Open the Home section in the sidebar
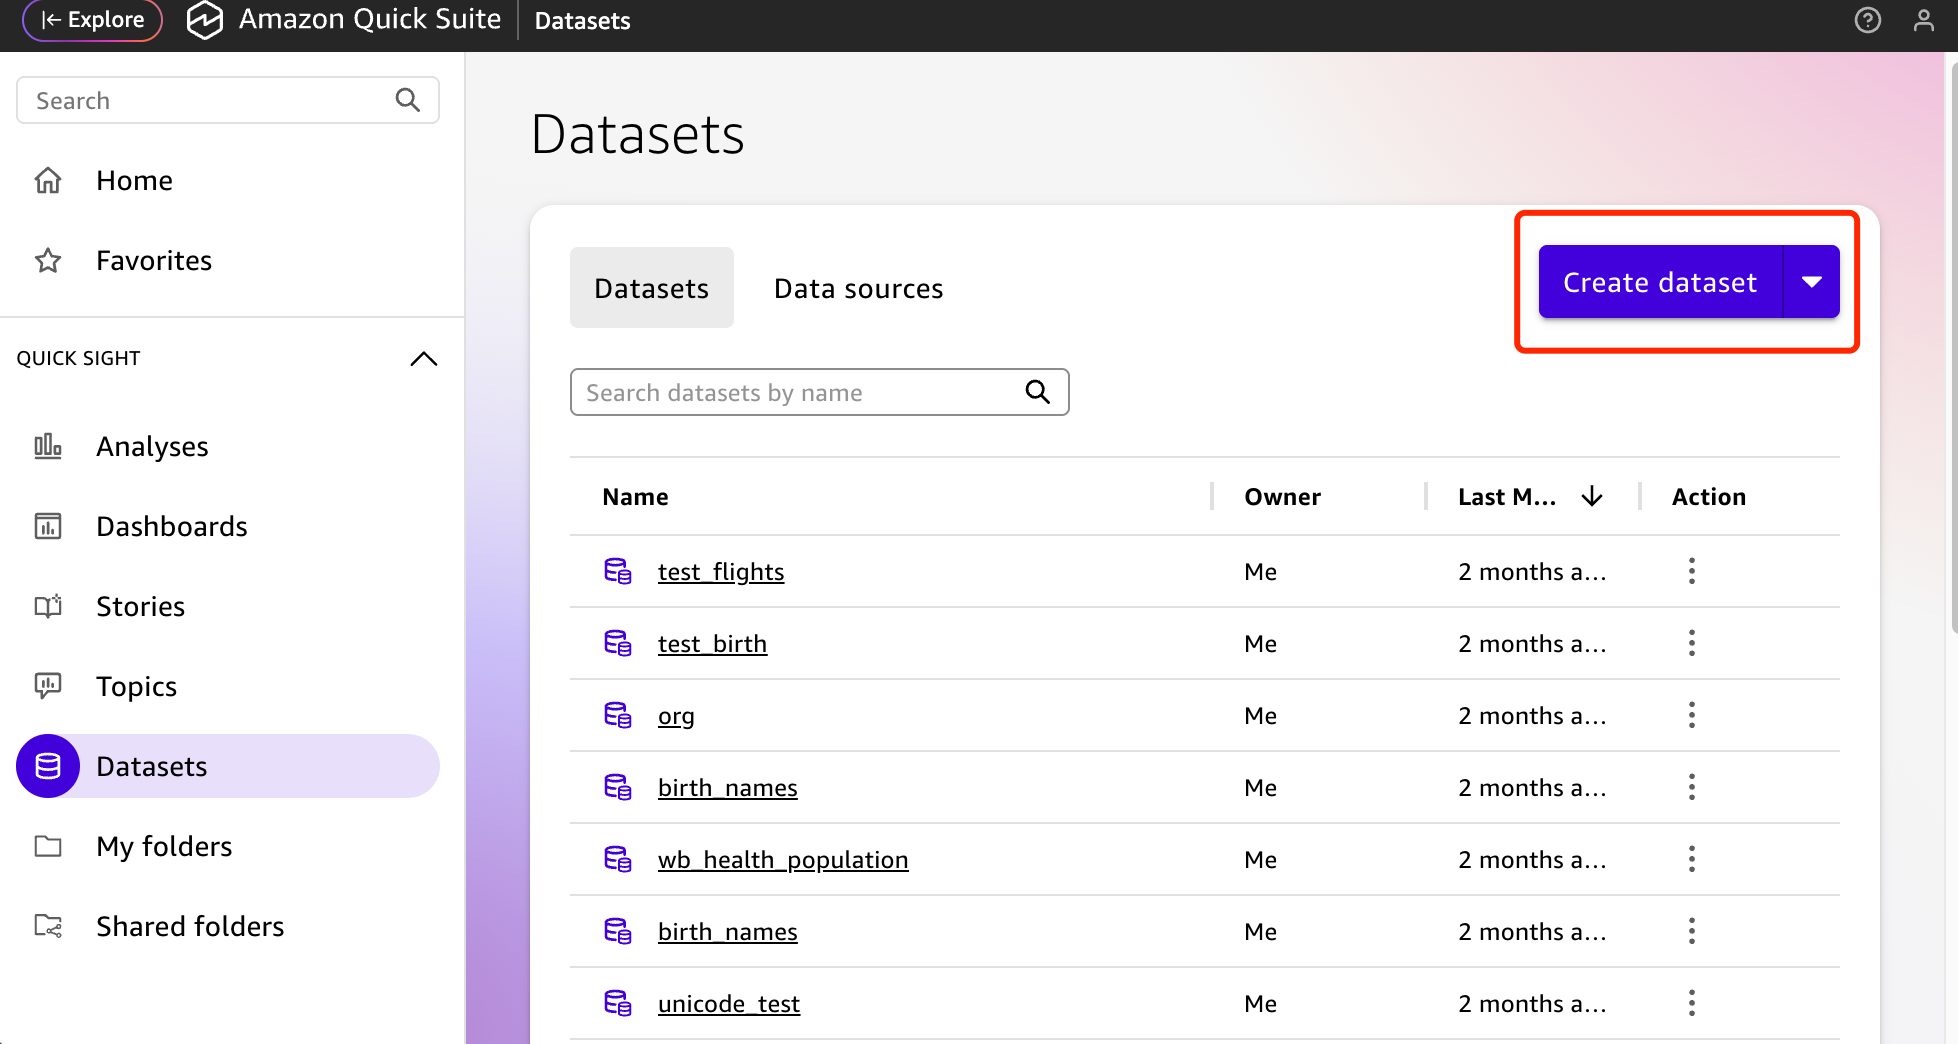 (133, 180)
